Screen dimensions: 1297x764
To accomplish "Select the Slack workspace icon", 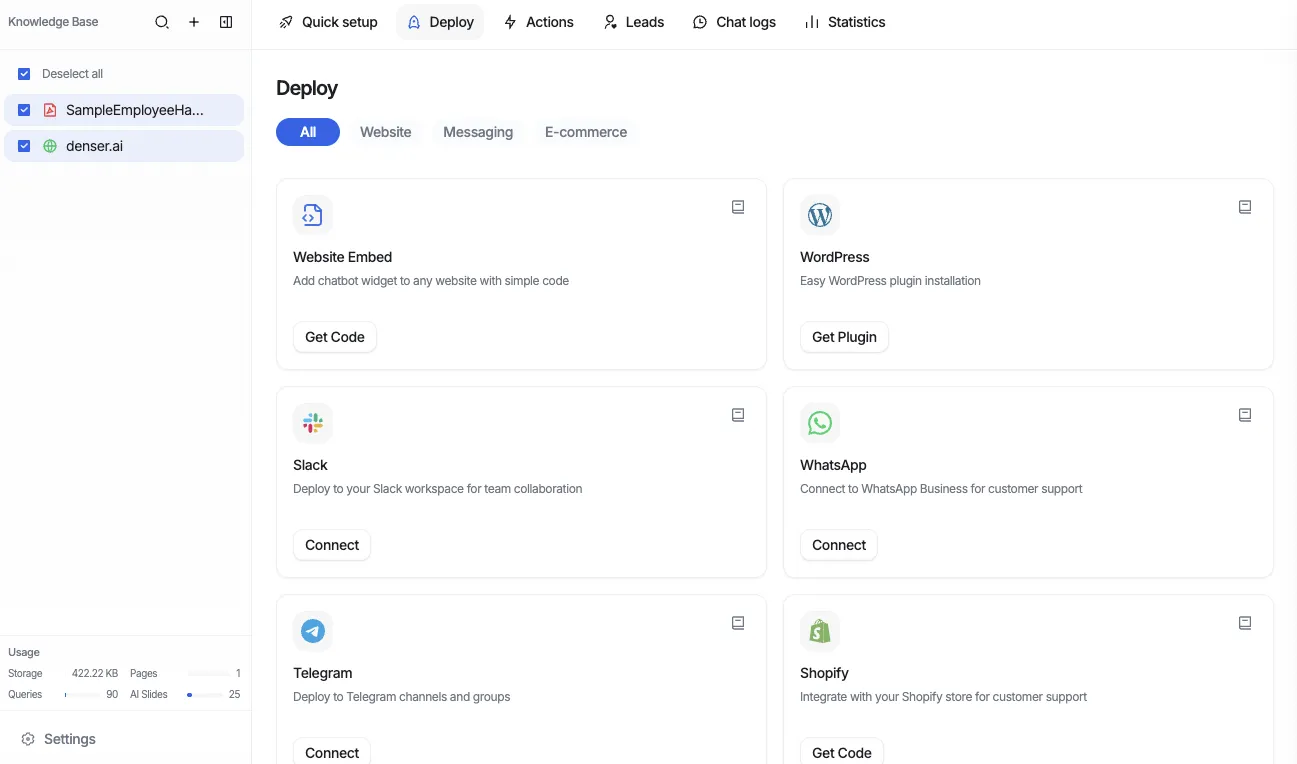I will (x=313, y=422).
